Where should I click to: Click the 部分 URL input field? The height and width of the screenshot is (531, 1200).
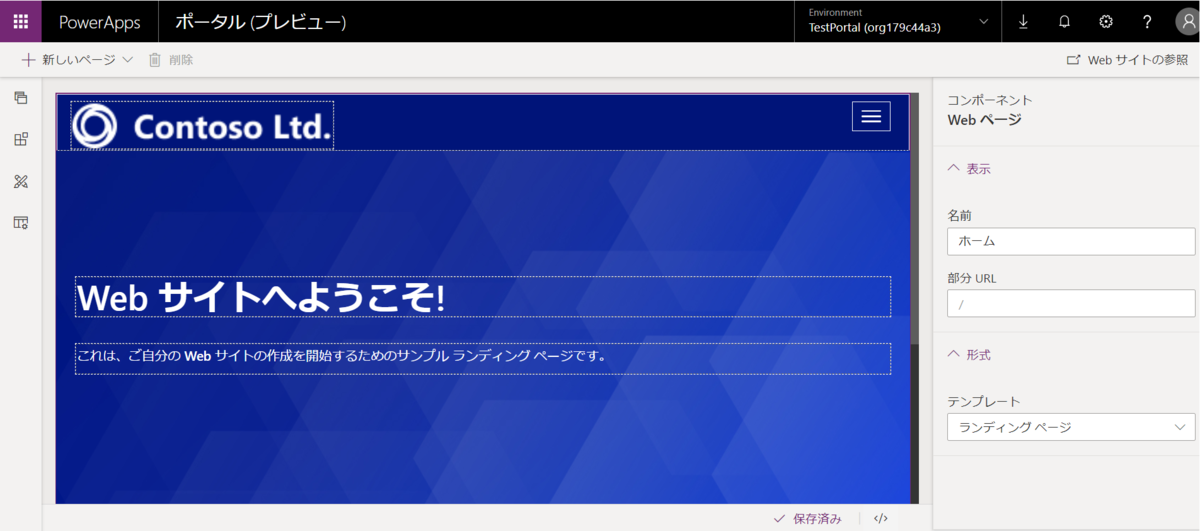pos(1071,304)
